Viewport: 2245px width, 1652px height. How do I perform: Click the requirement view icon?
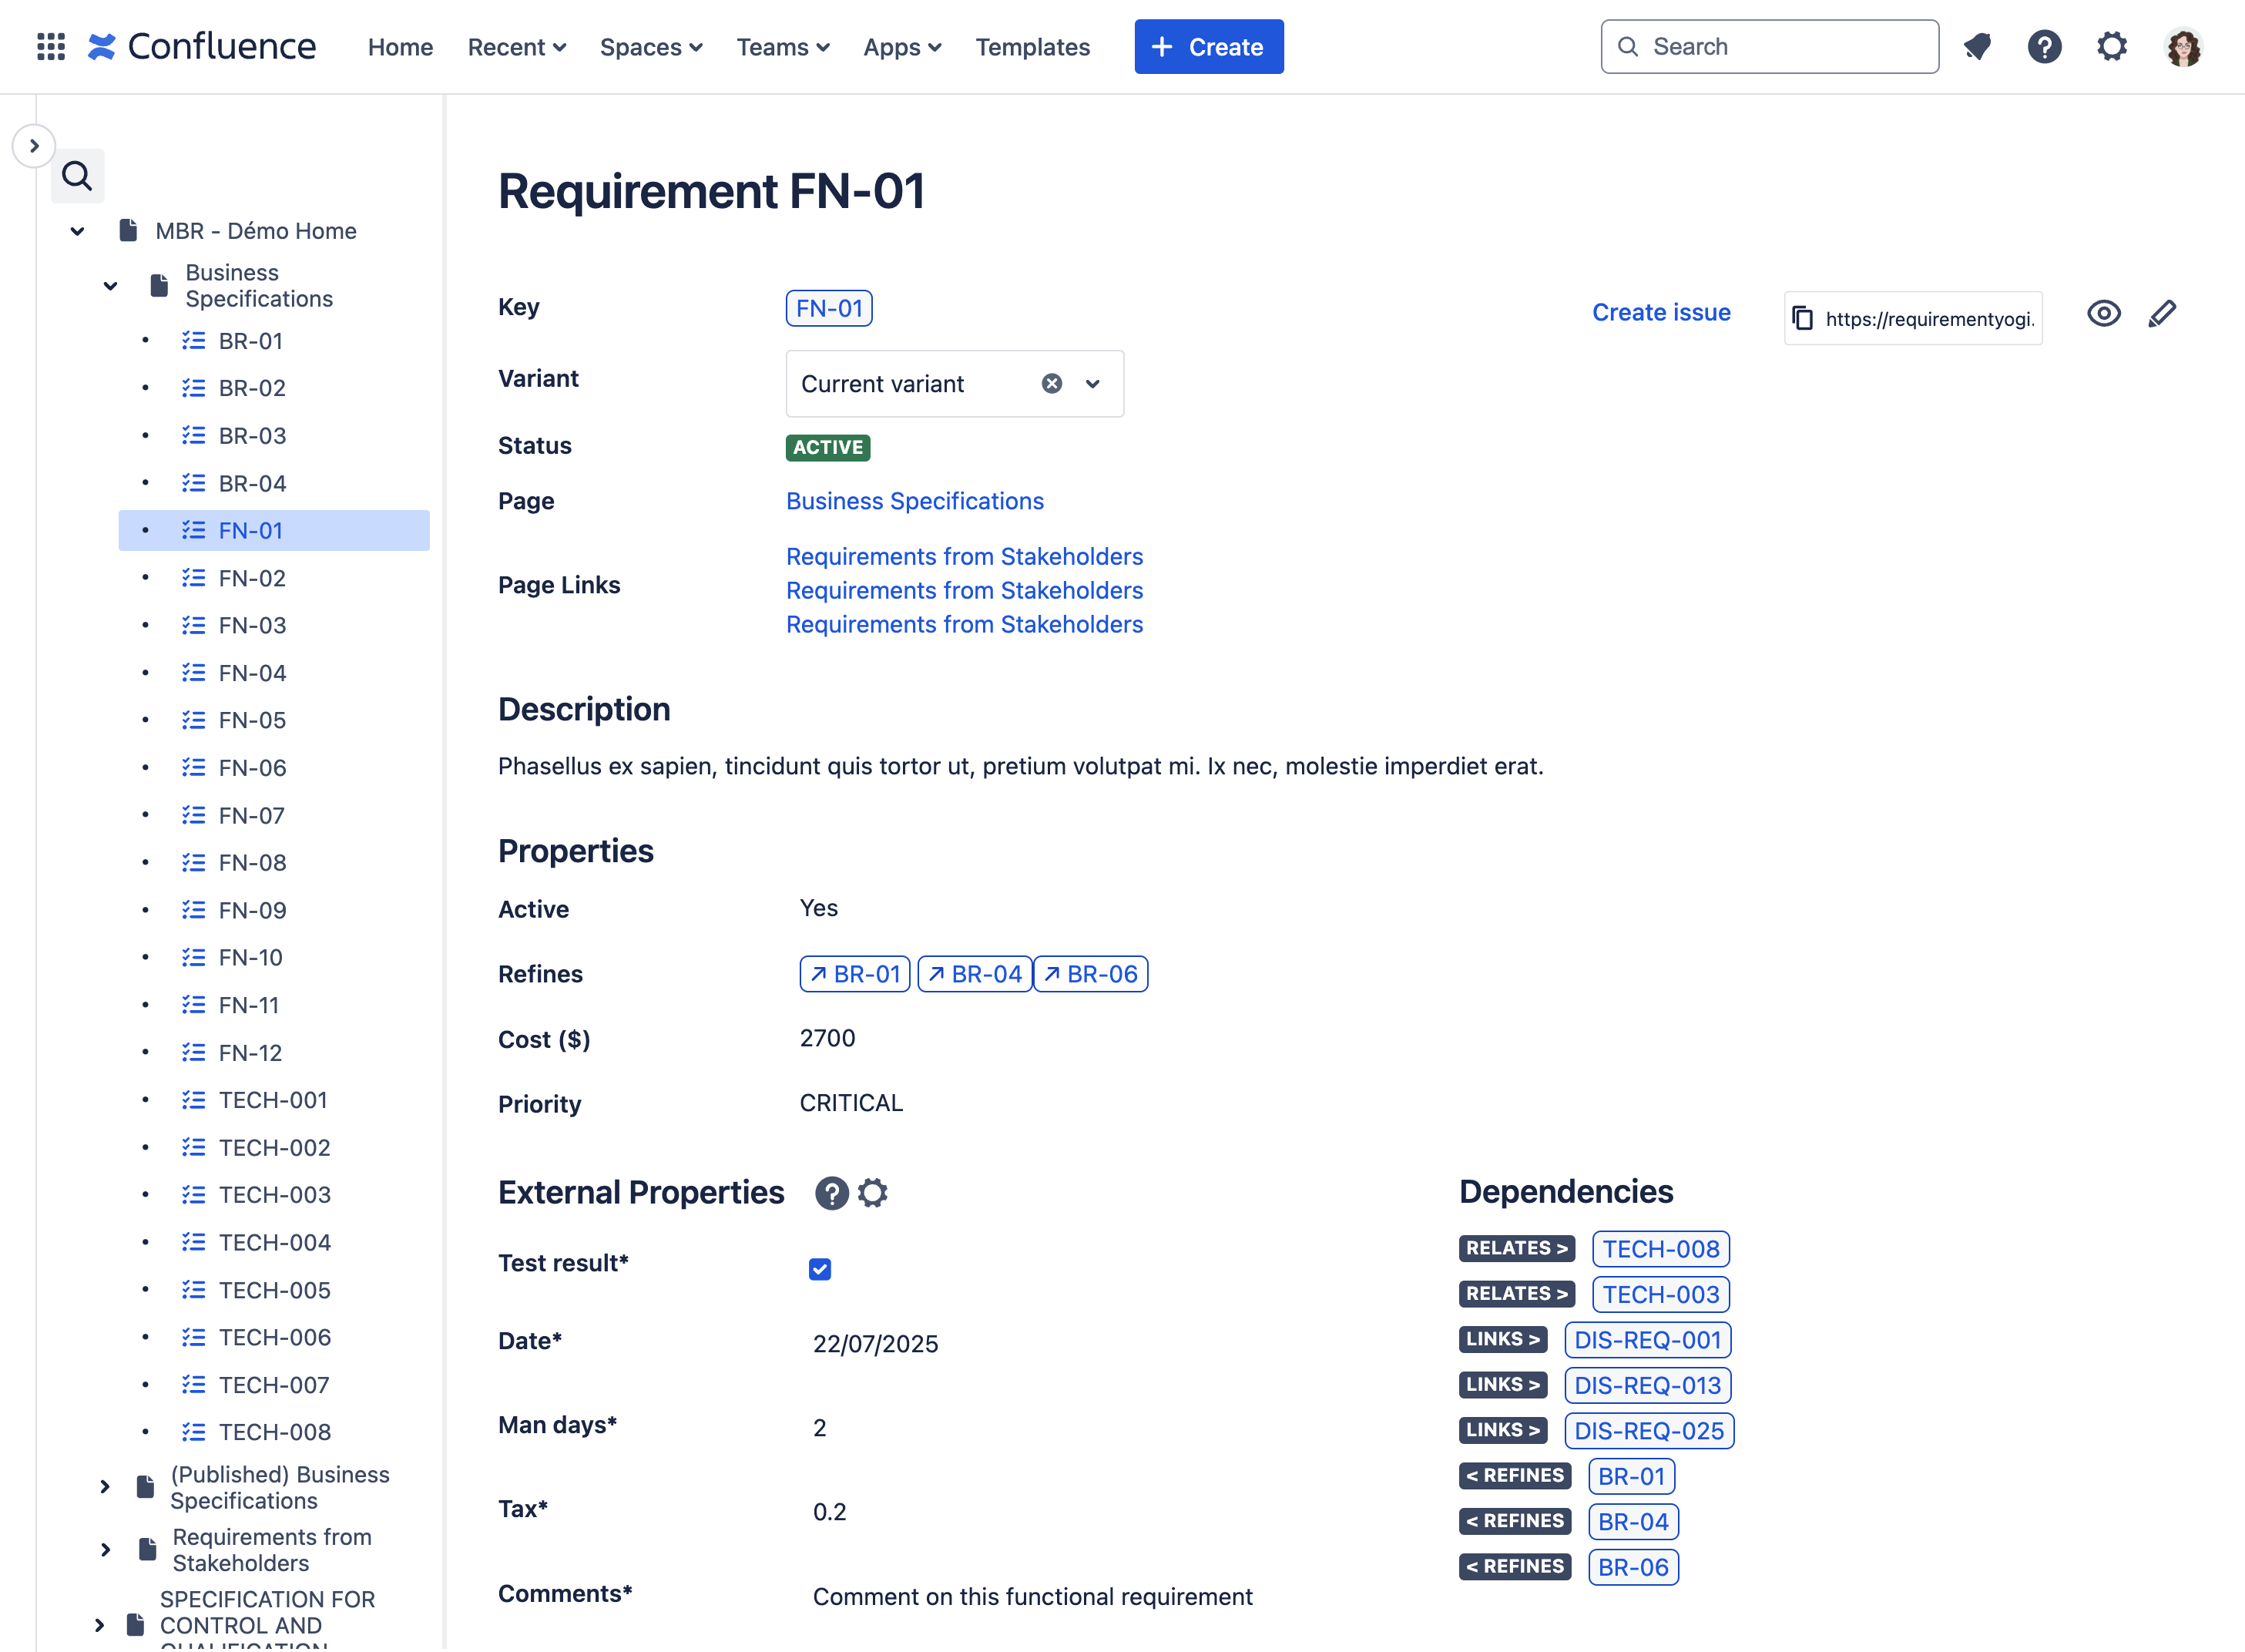(x=2104, y=312)
